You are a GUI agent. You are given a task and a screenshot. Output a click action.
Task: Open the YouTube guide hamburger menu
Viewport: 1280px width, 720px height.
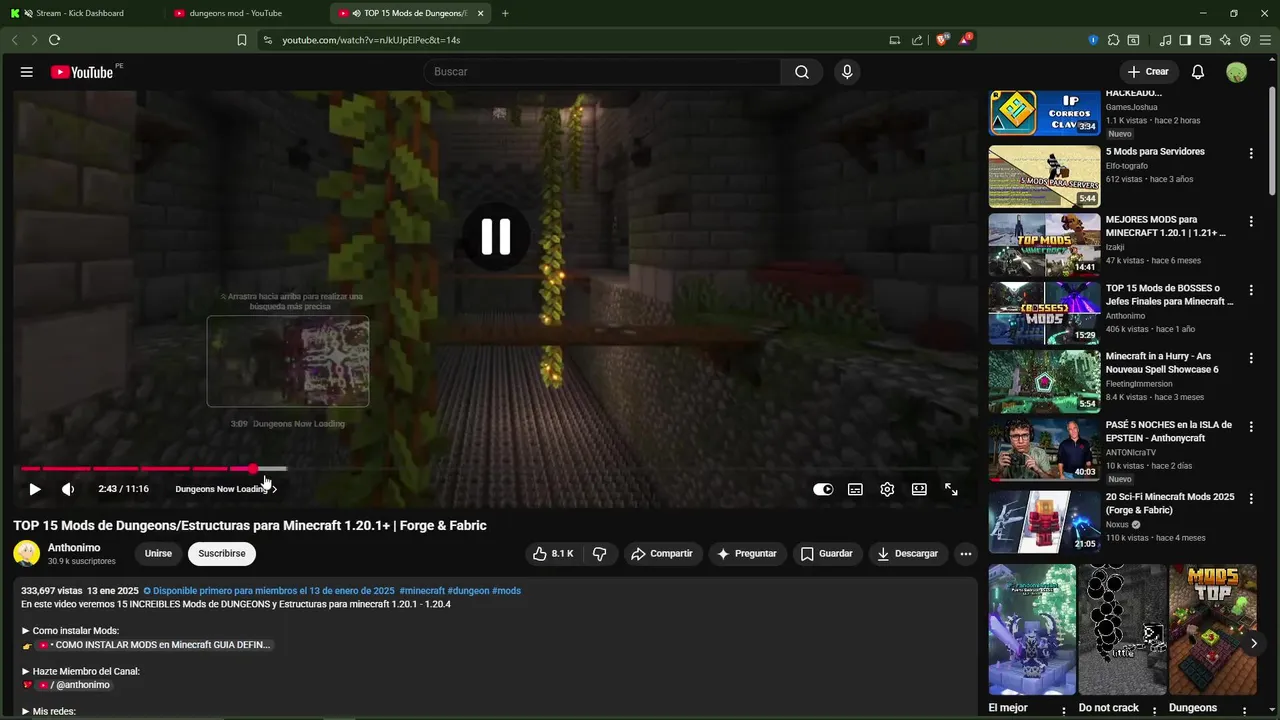point(27,72)
